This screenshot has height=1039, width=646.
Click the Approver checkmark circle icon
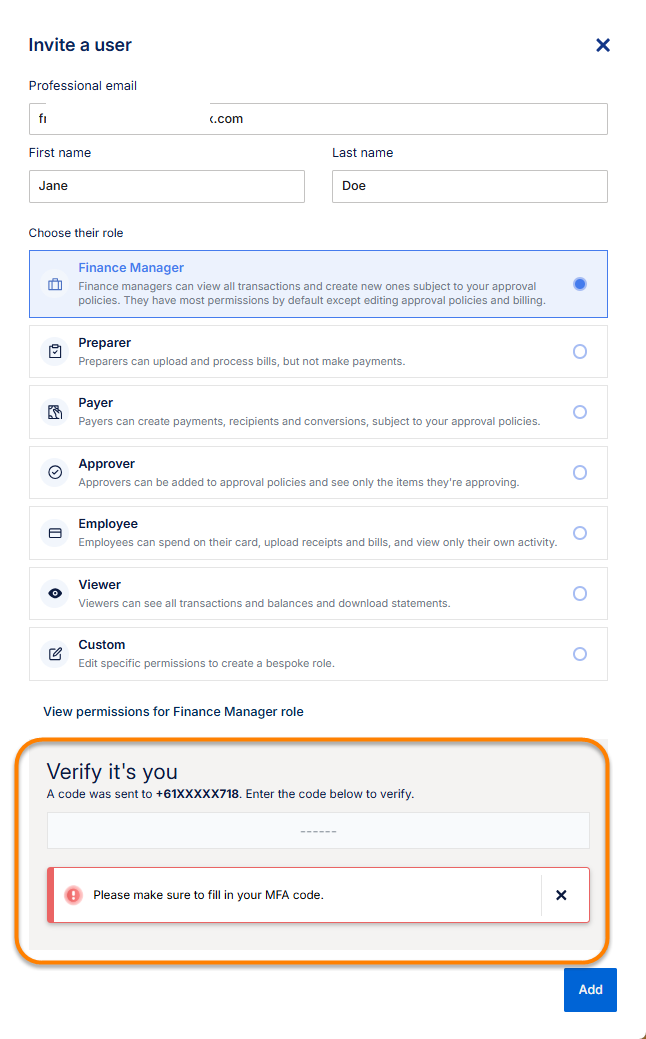coord(55,472)
